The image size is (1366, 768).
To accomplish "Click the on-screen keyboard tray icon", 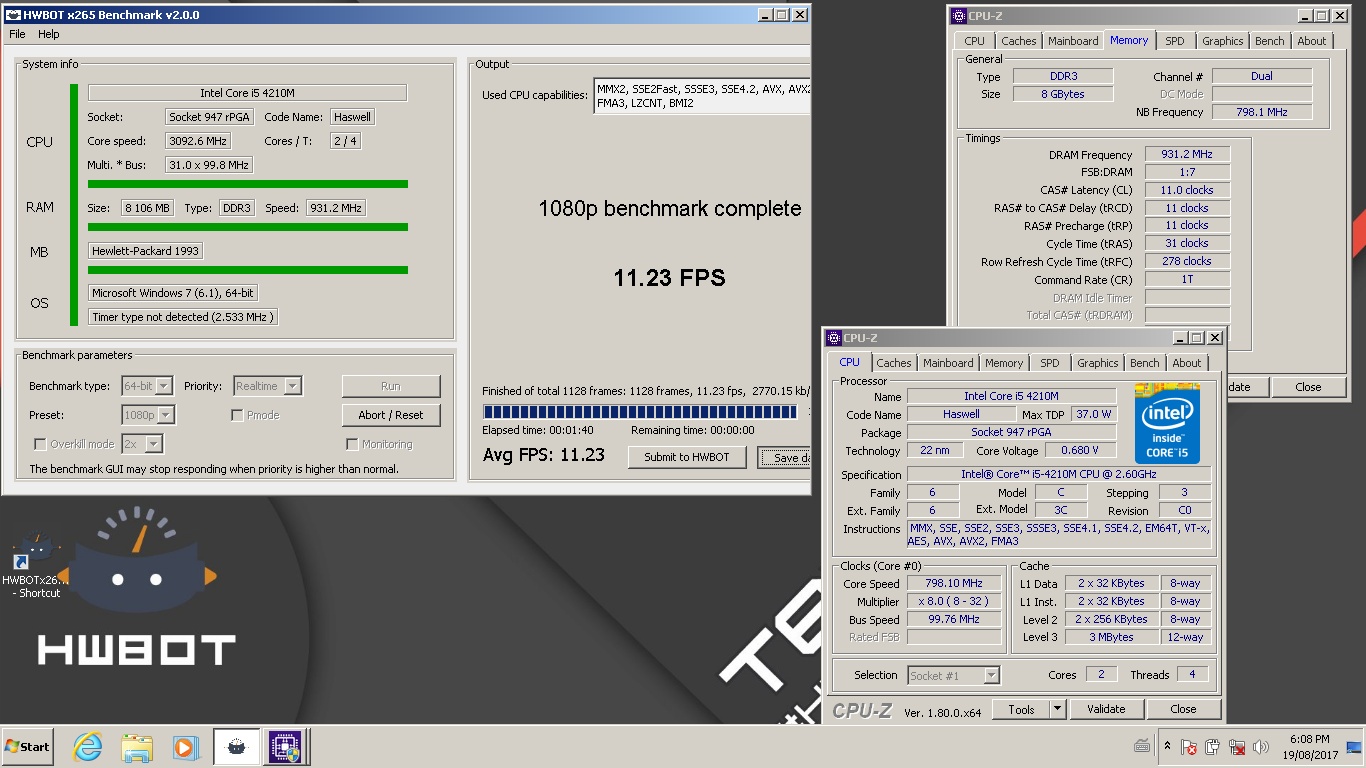I will coord(1142,746).
